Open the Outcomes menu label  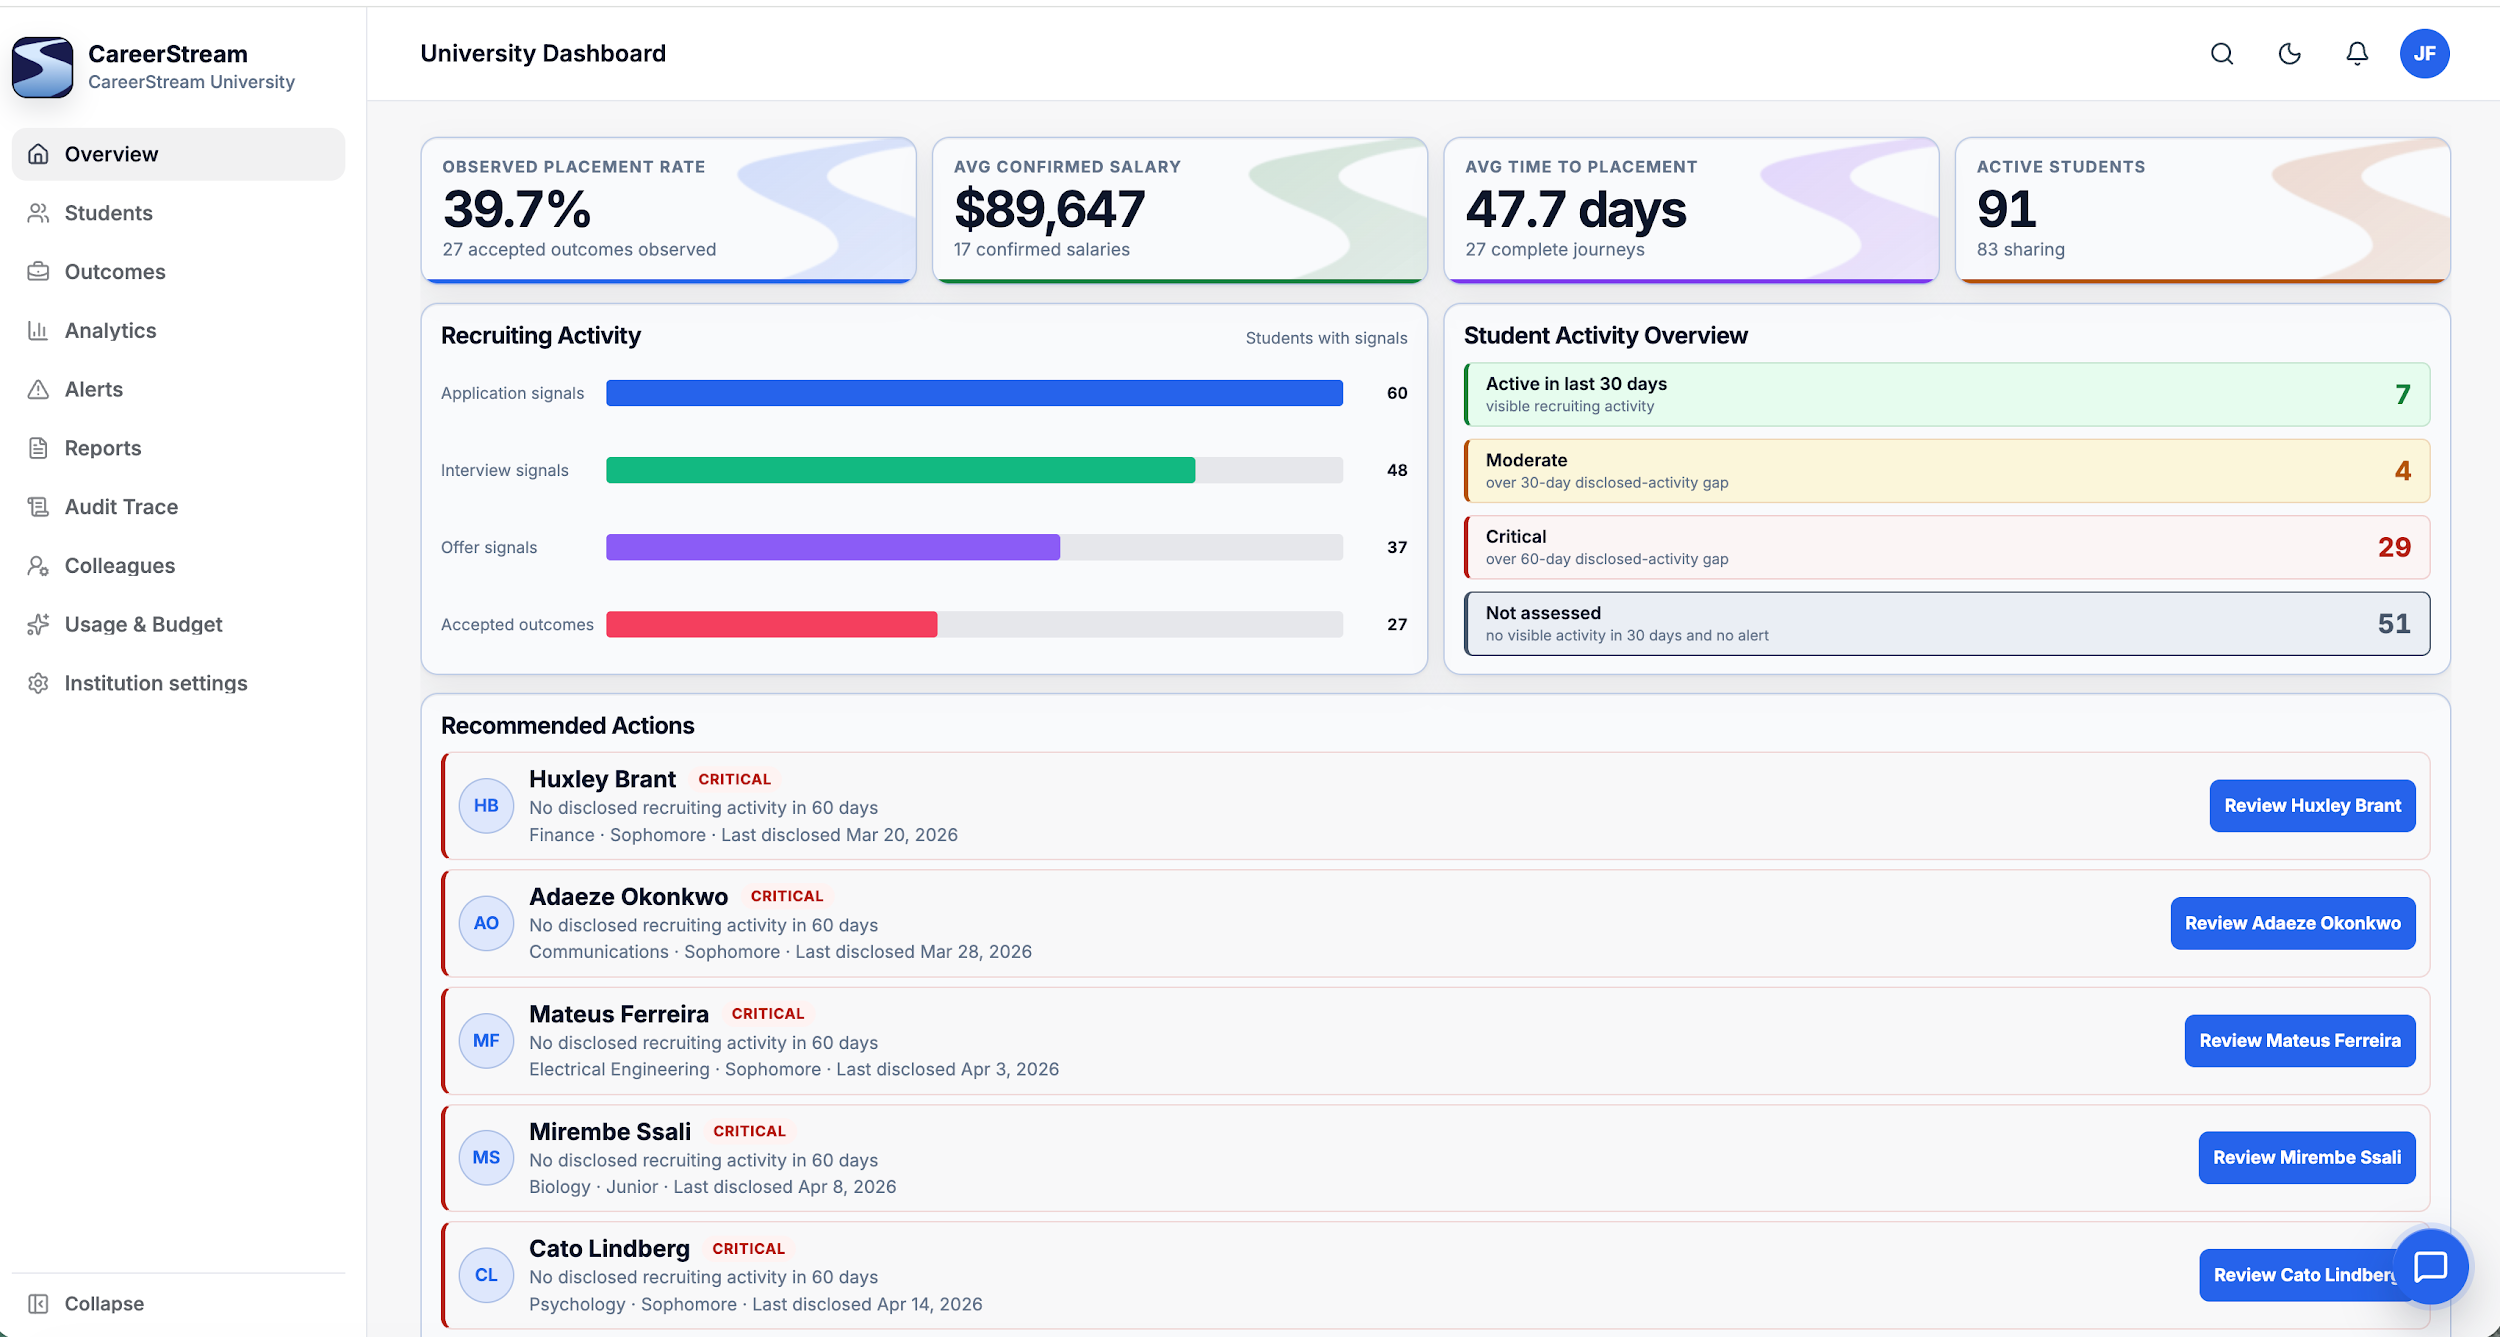point(115,272)
